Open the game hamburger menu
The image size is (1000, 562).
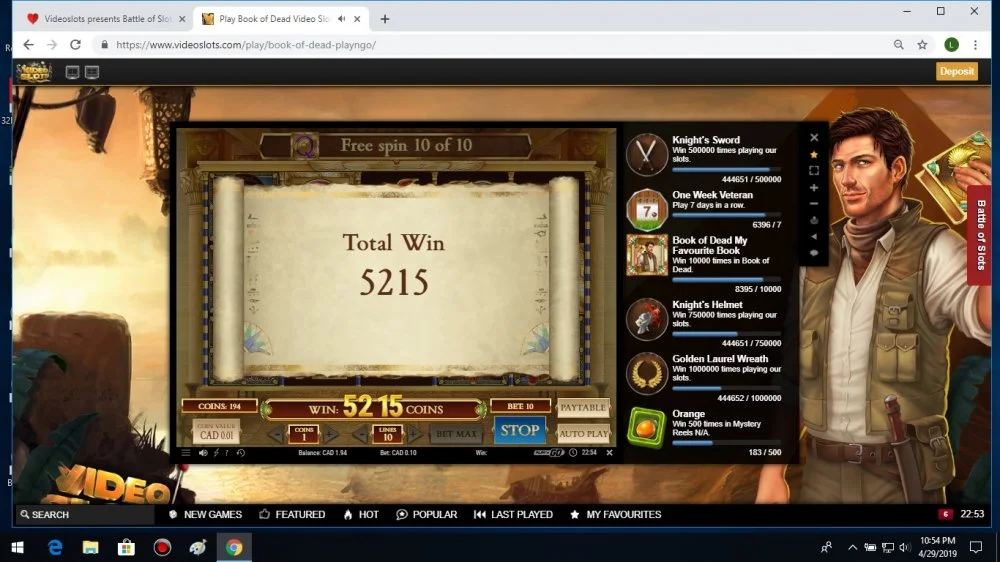point(186,453)
